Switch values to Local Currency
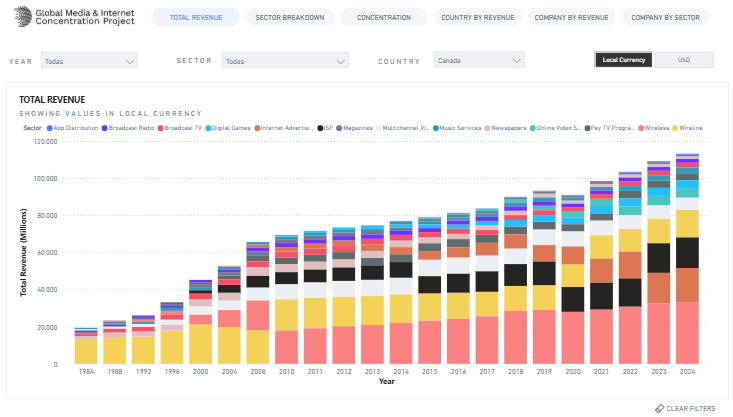Screen dimensions: 733x417 (x=624, y=60)
